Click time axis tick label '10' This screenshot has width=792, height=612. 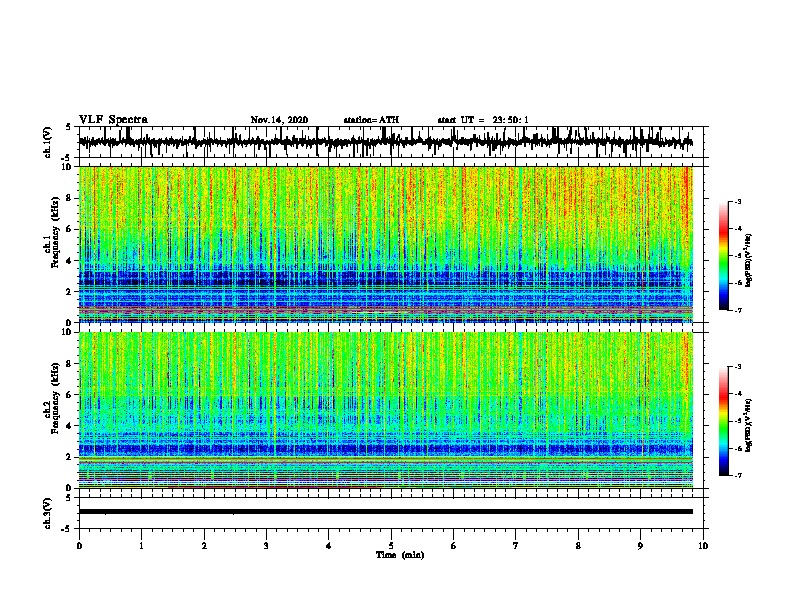point(703,546)
